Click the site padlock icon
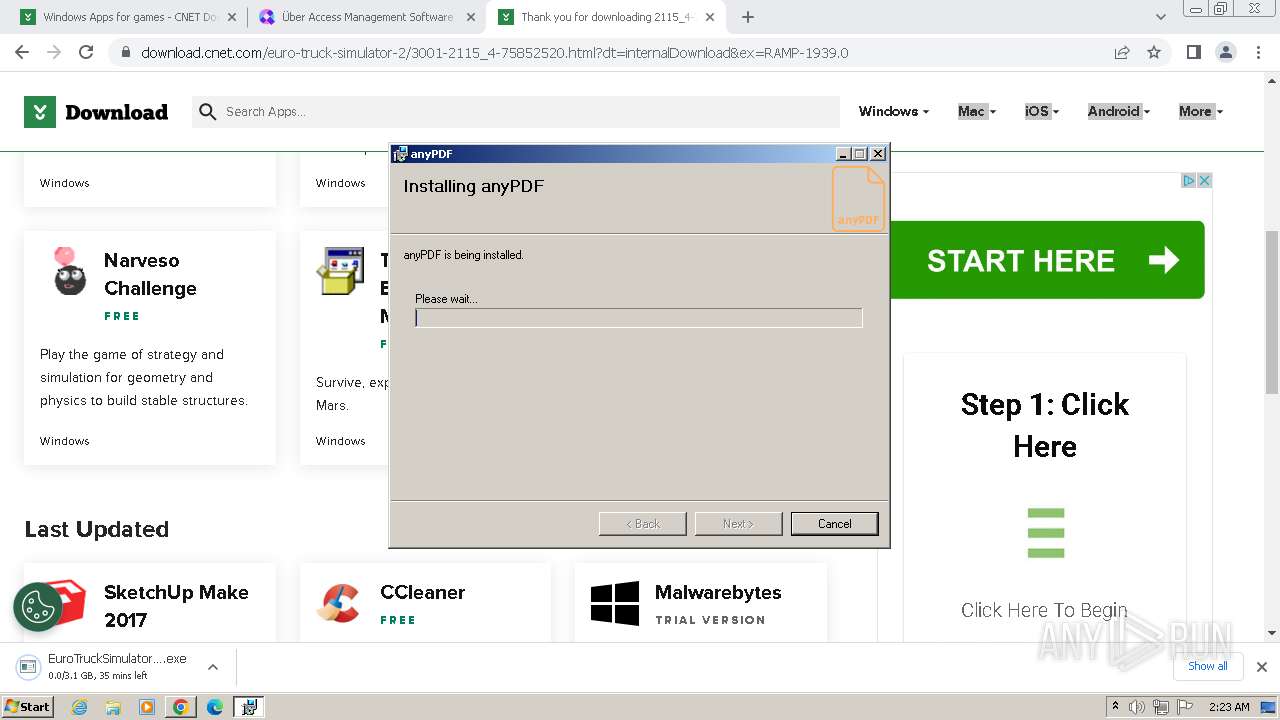 tap(125, 53)
